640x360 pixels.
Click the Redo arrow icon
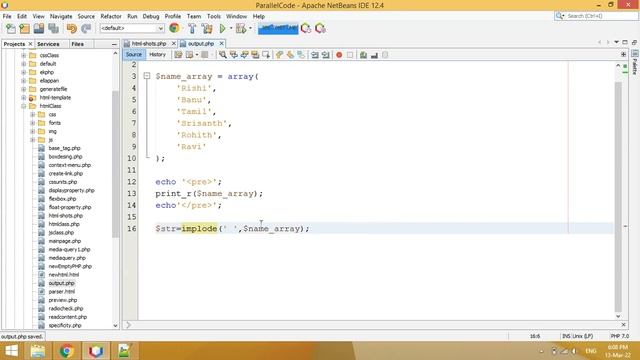click(x=86, y=29)
